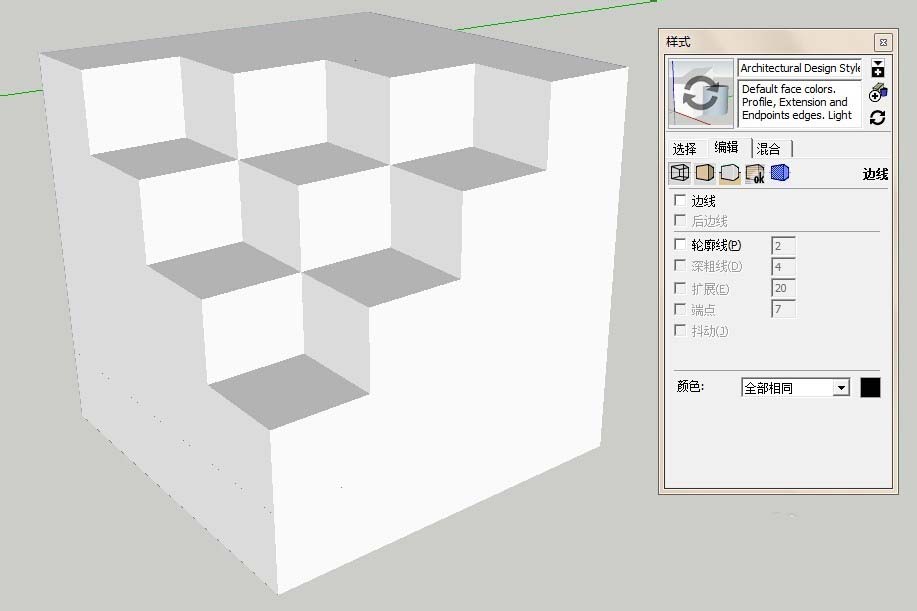The image size is (917, 611).
Task: Click the style description text field
Action: point(799,103)
